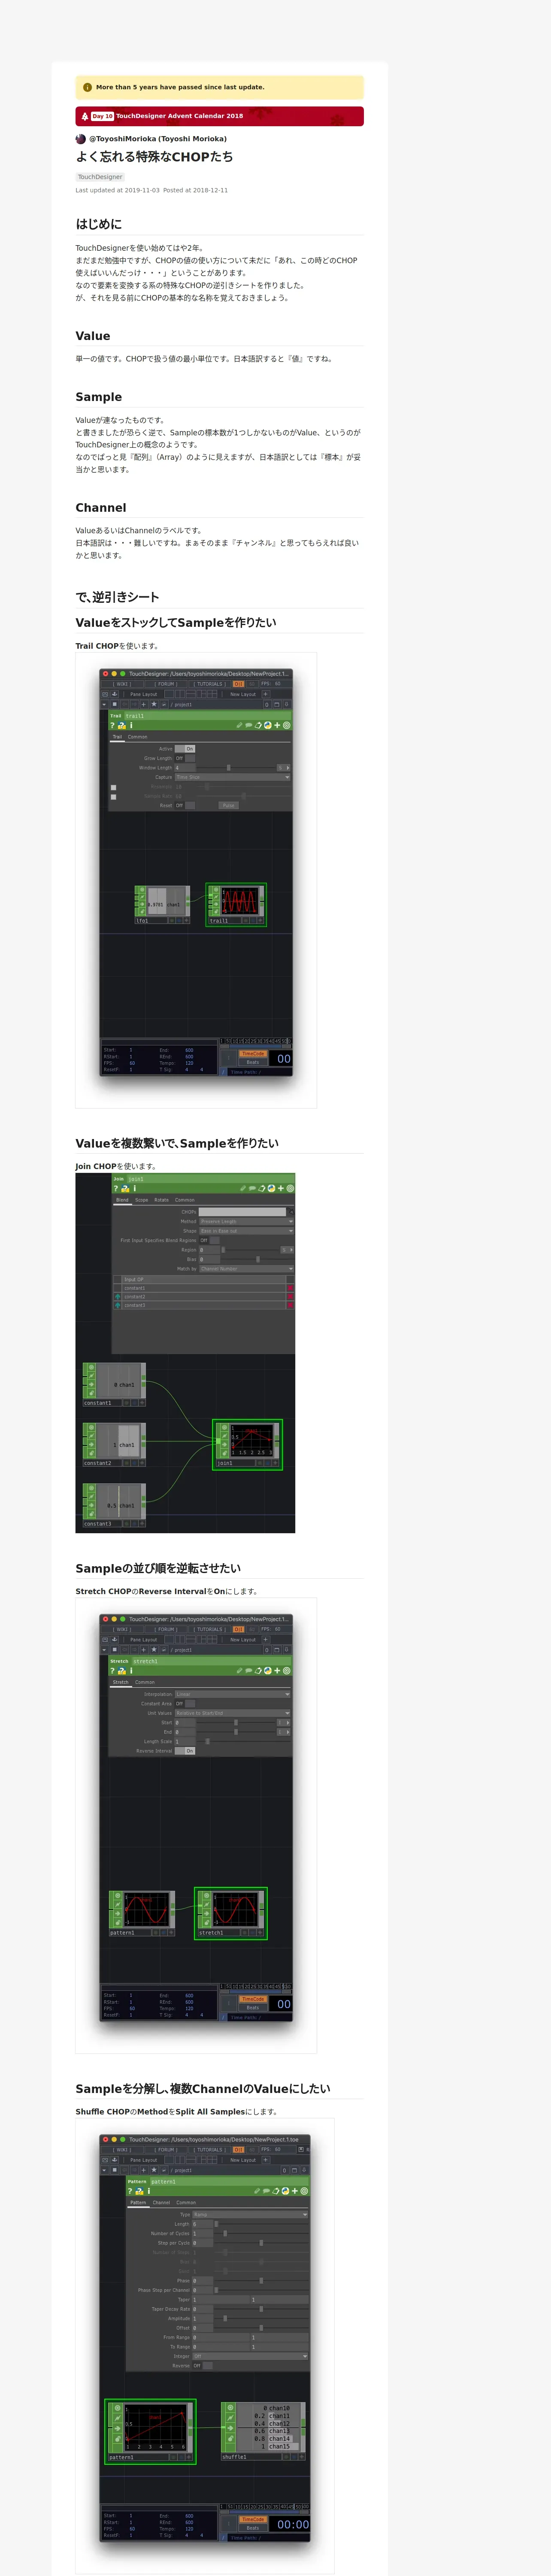Viewport: 551px width, 2576px height.
Task: Select the Trail tab in trail1 panel
Action: pos(117,737)
